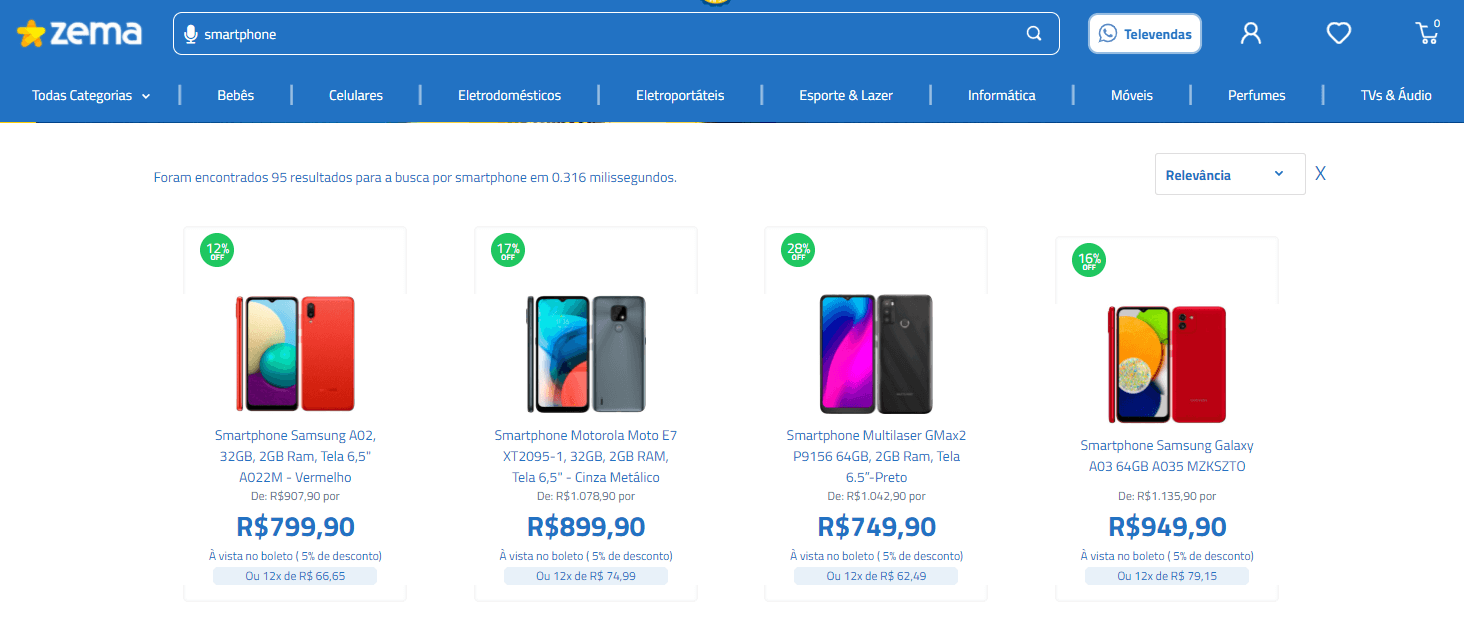The height and width of the screenshot is (620, 1464).
Task: Expand the Todas Categorias menu
Action: 91,95
